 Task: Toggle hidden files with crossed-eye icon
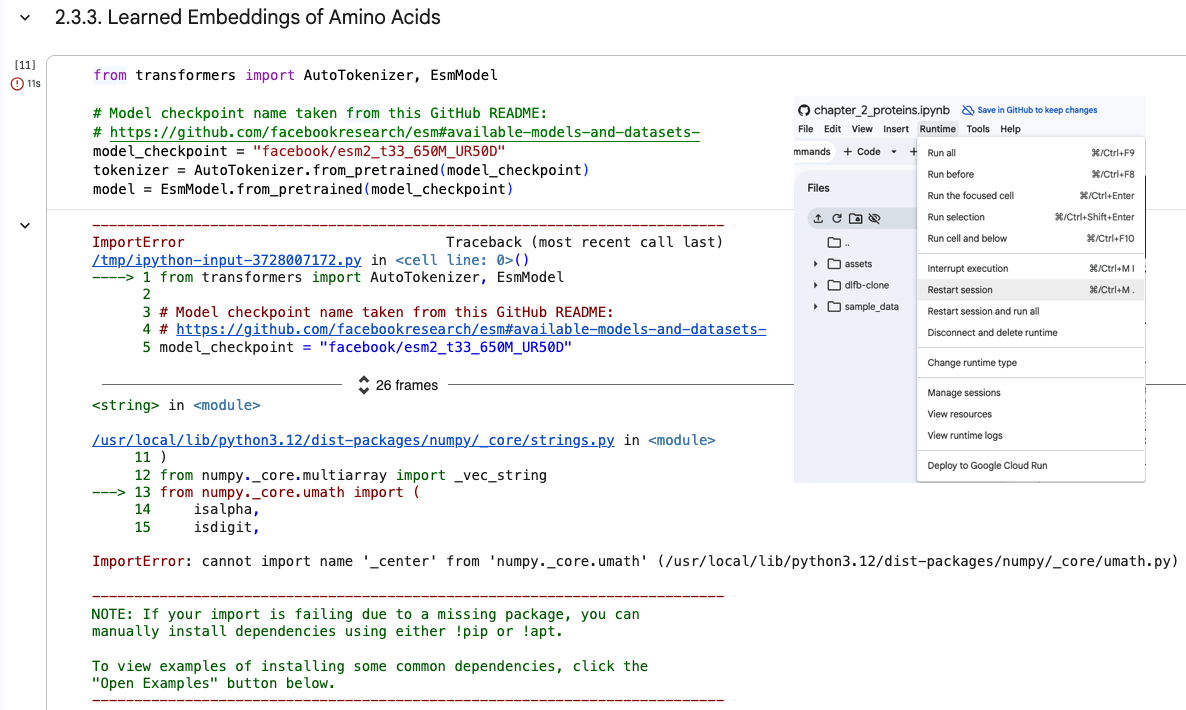[x=874, y=219]
